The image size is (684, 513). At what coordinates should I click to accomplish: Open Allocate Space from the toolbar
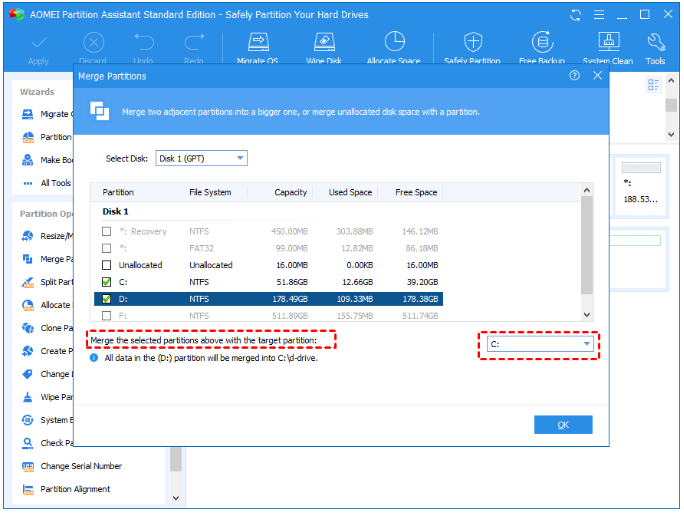(394, 48)
